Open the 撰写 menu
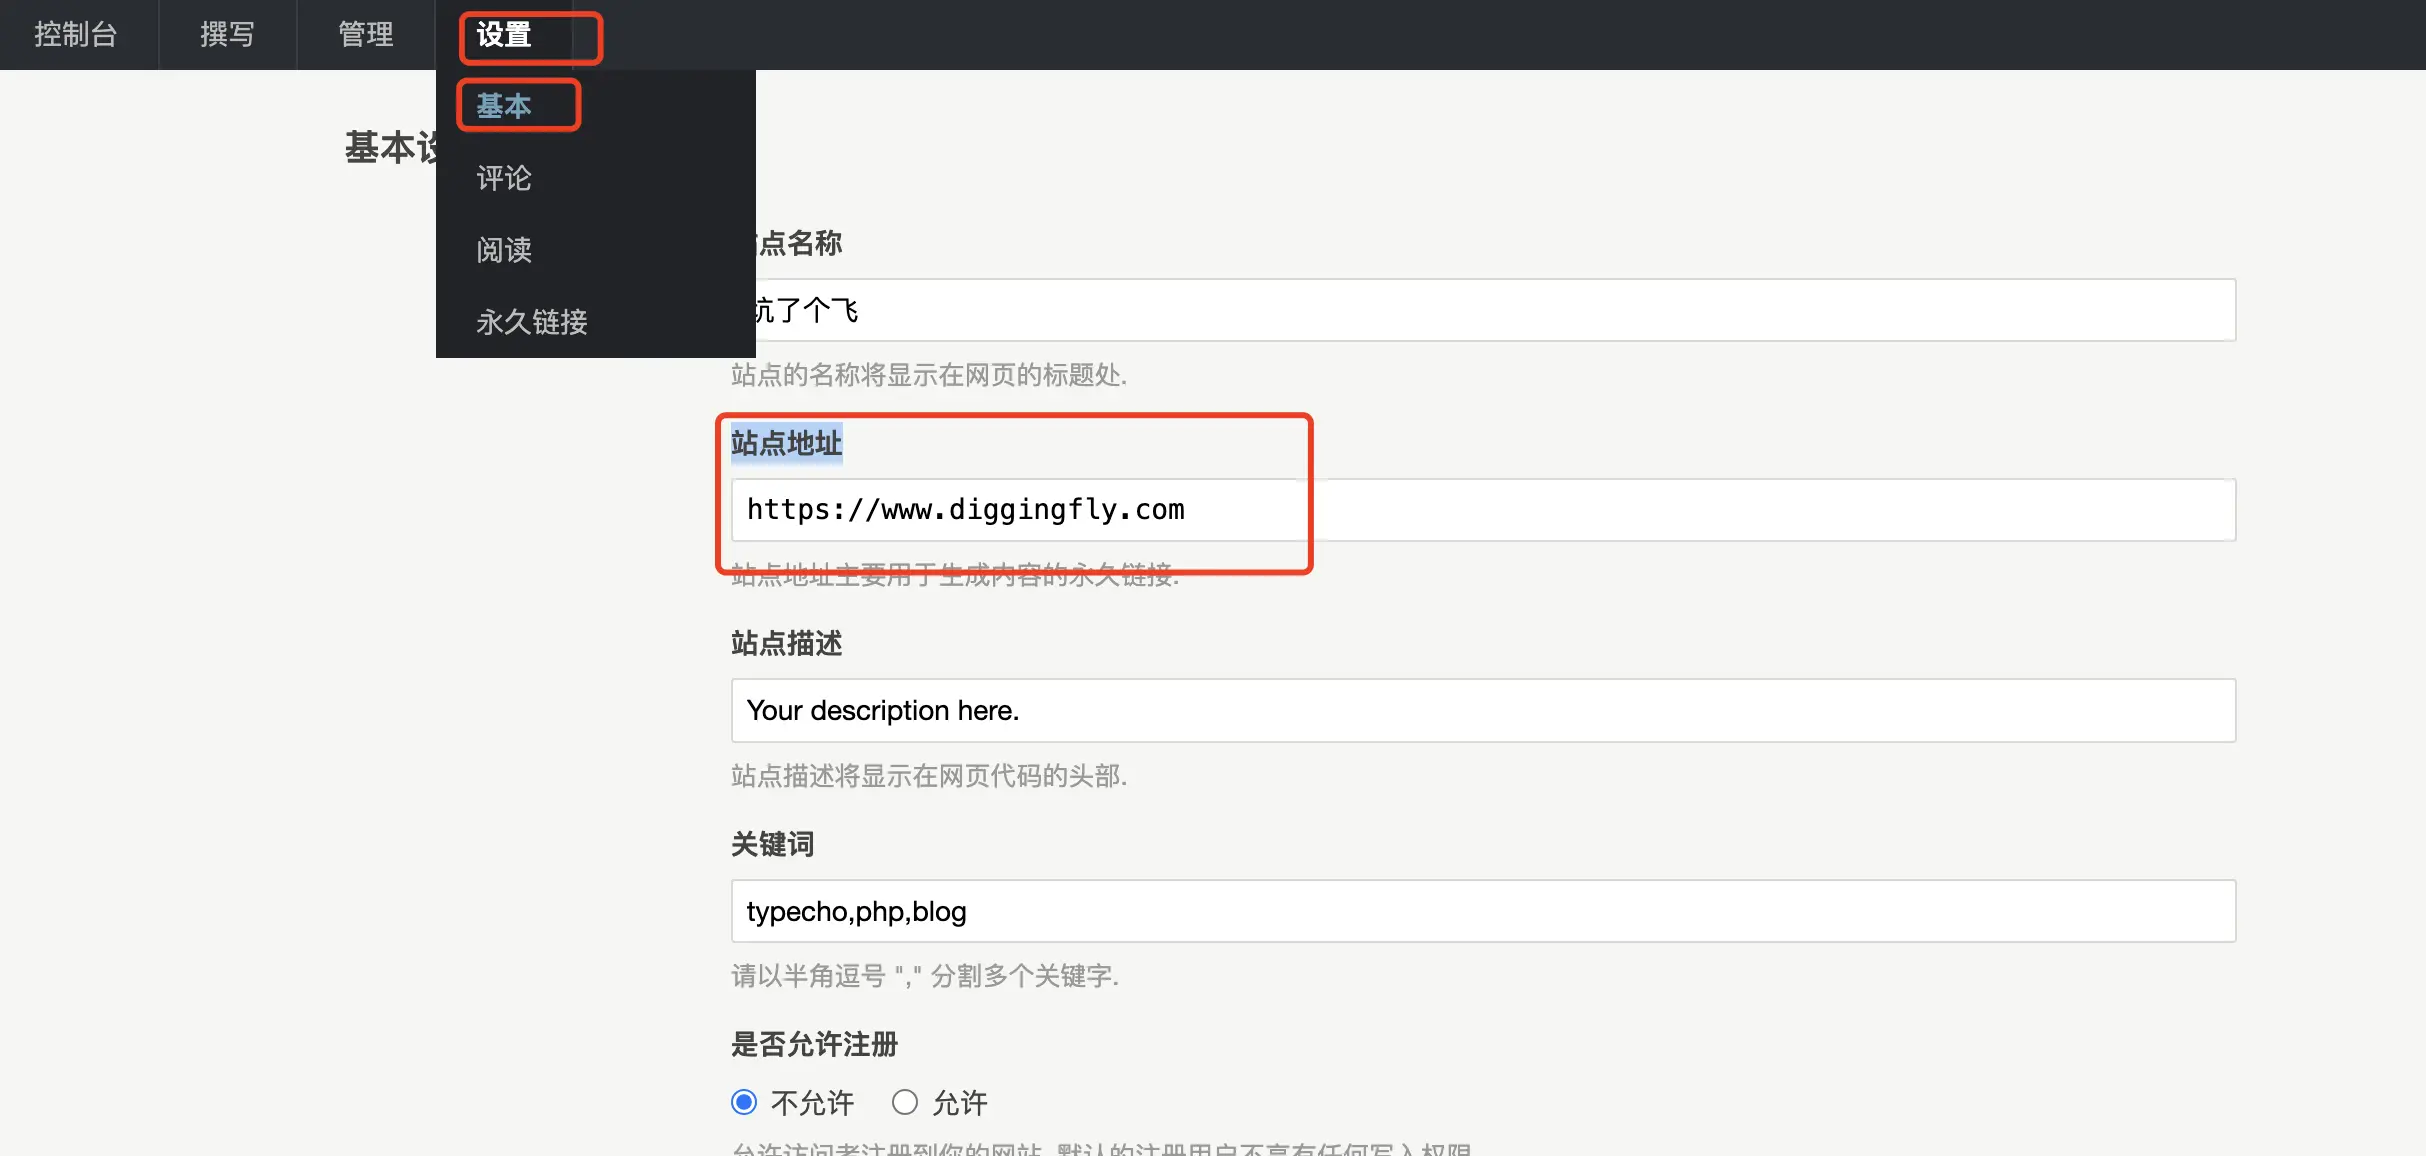Screen dimensions: 2426x1156 click(x=227, y=35)
